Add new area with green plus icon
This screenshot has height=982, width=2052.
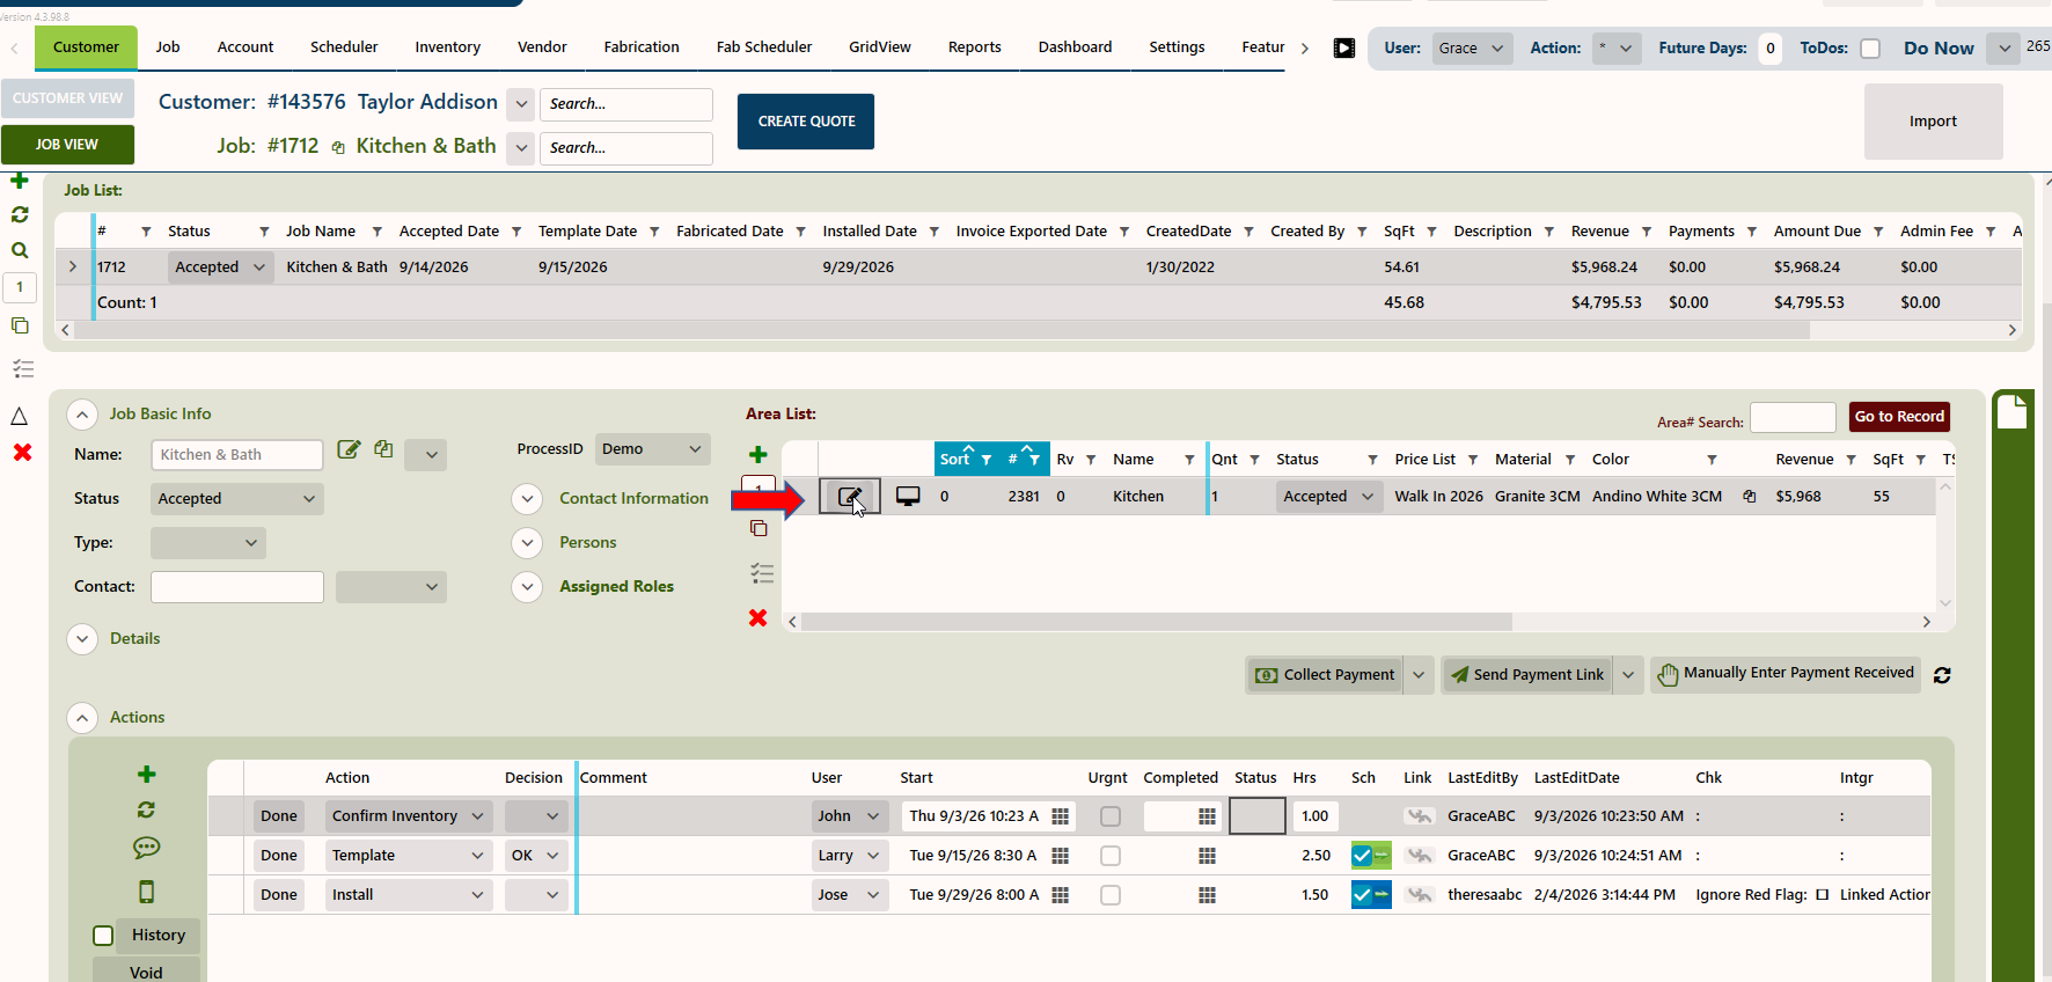pos(758,455)
